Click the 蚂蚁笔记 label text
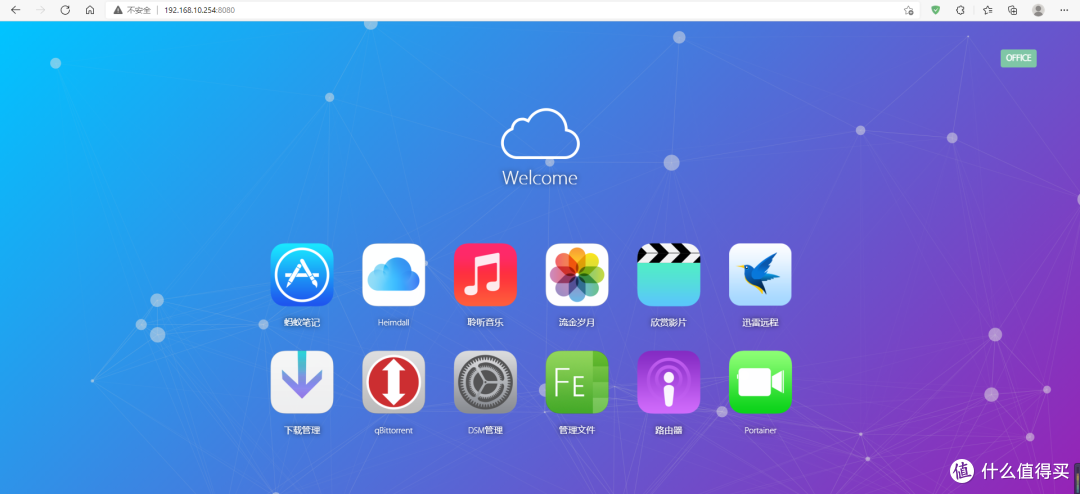This screenshot has width=1080, height=494. (x=302, y=322)
